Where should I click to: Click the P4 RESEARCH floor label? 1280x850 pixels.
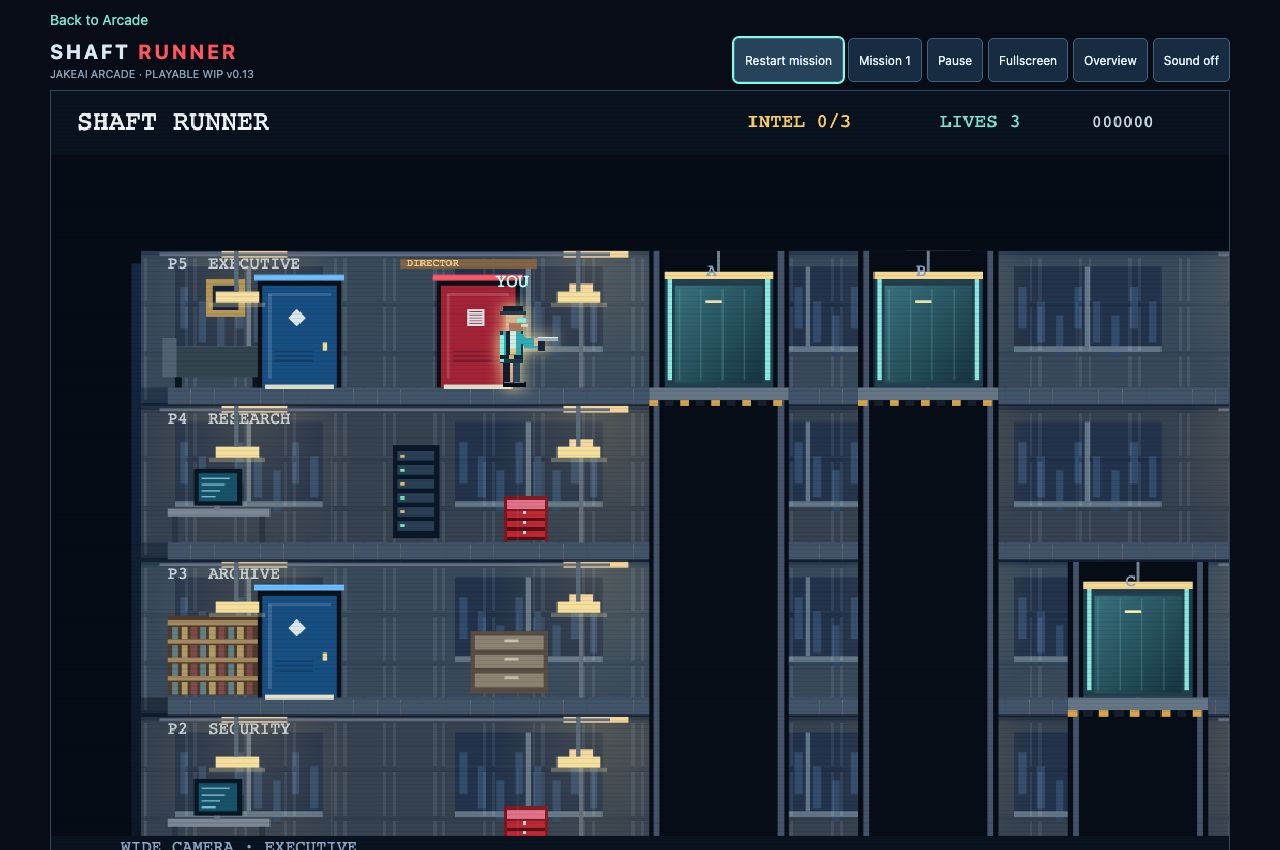229,419
